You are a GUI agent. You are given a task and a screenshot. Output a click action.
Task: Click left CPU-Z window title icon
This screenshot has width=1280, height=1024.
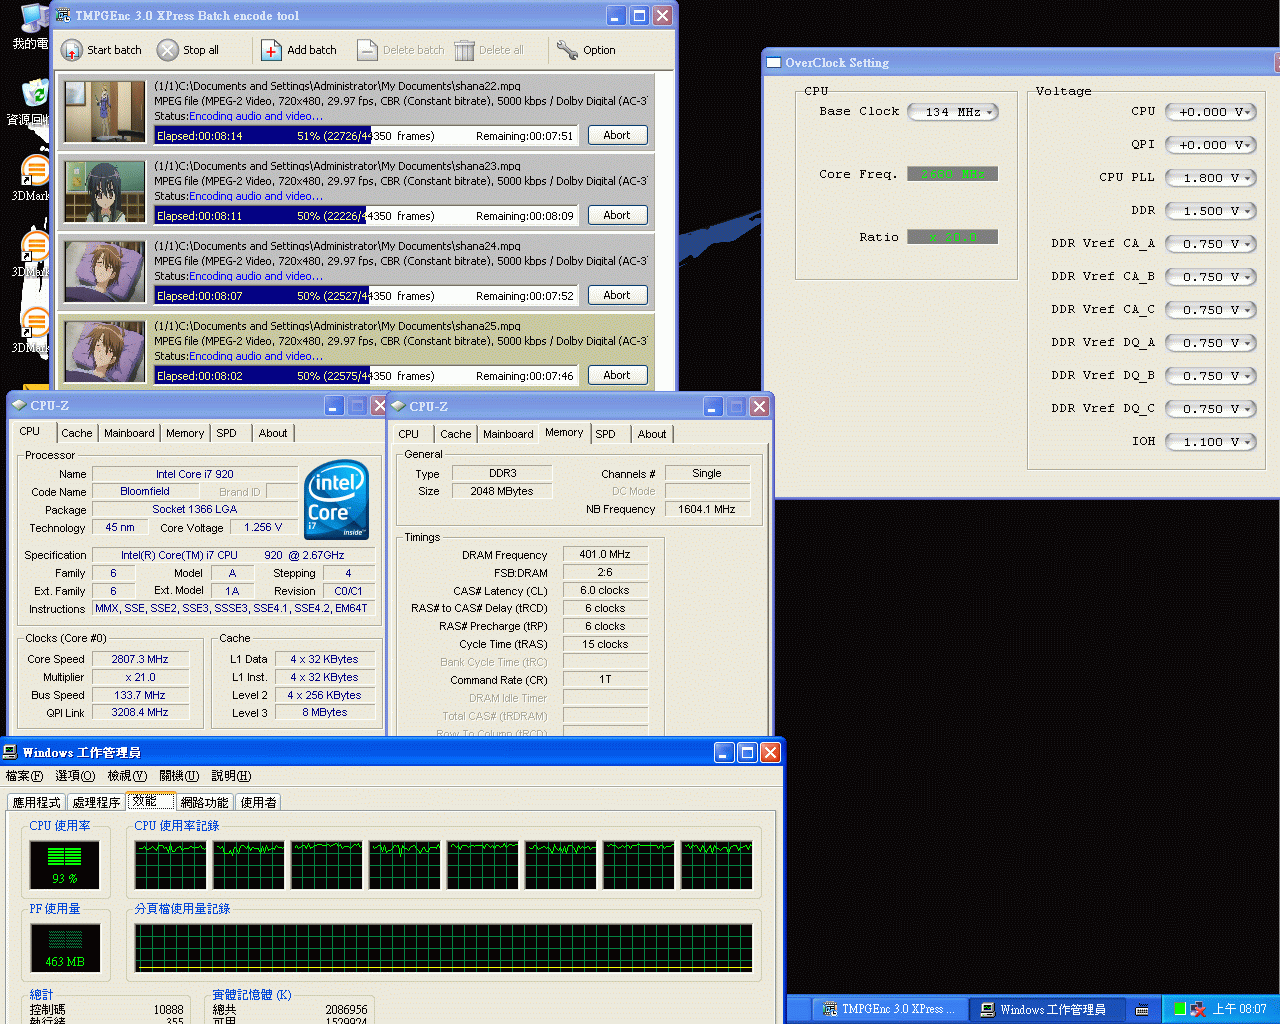tap(19, 405)
